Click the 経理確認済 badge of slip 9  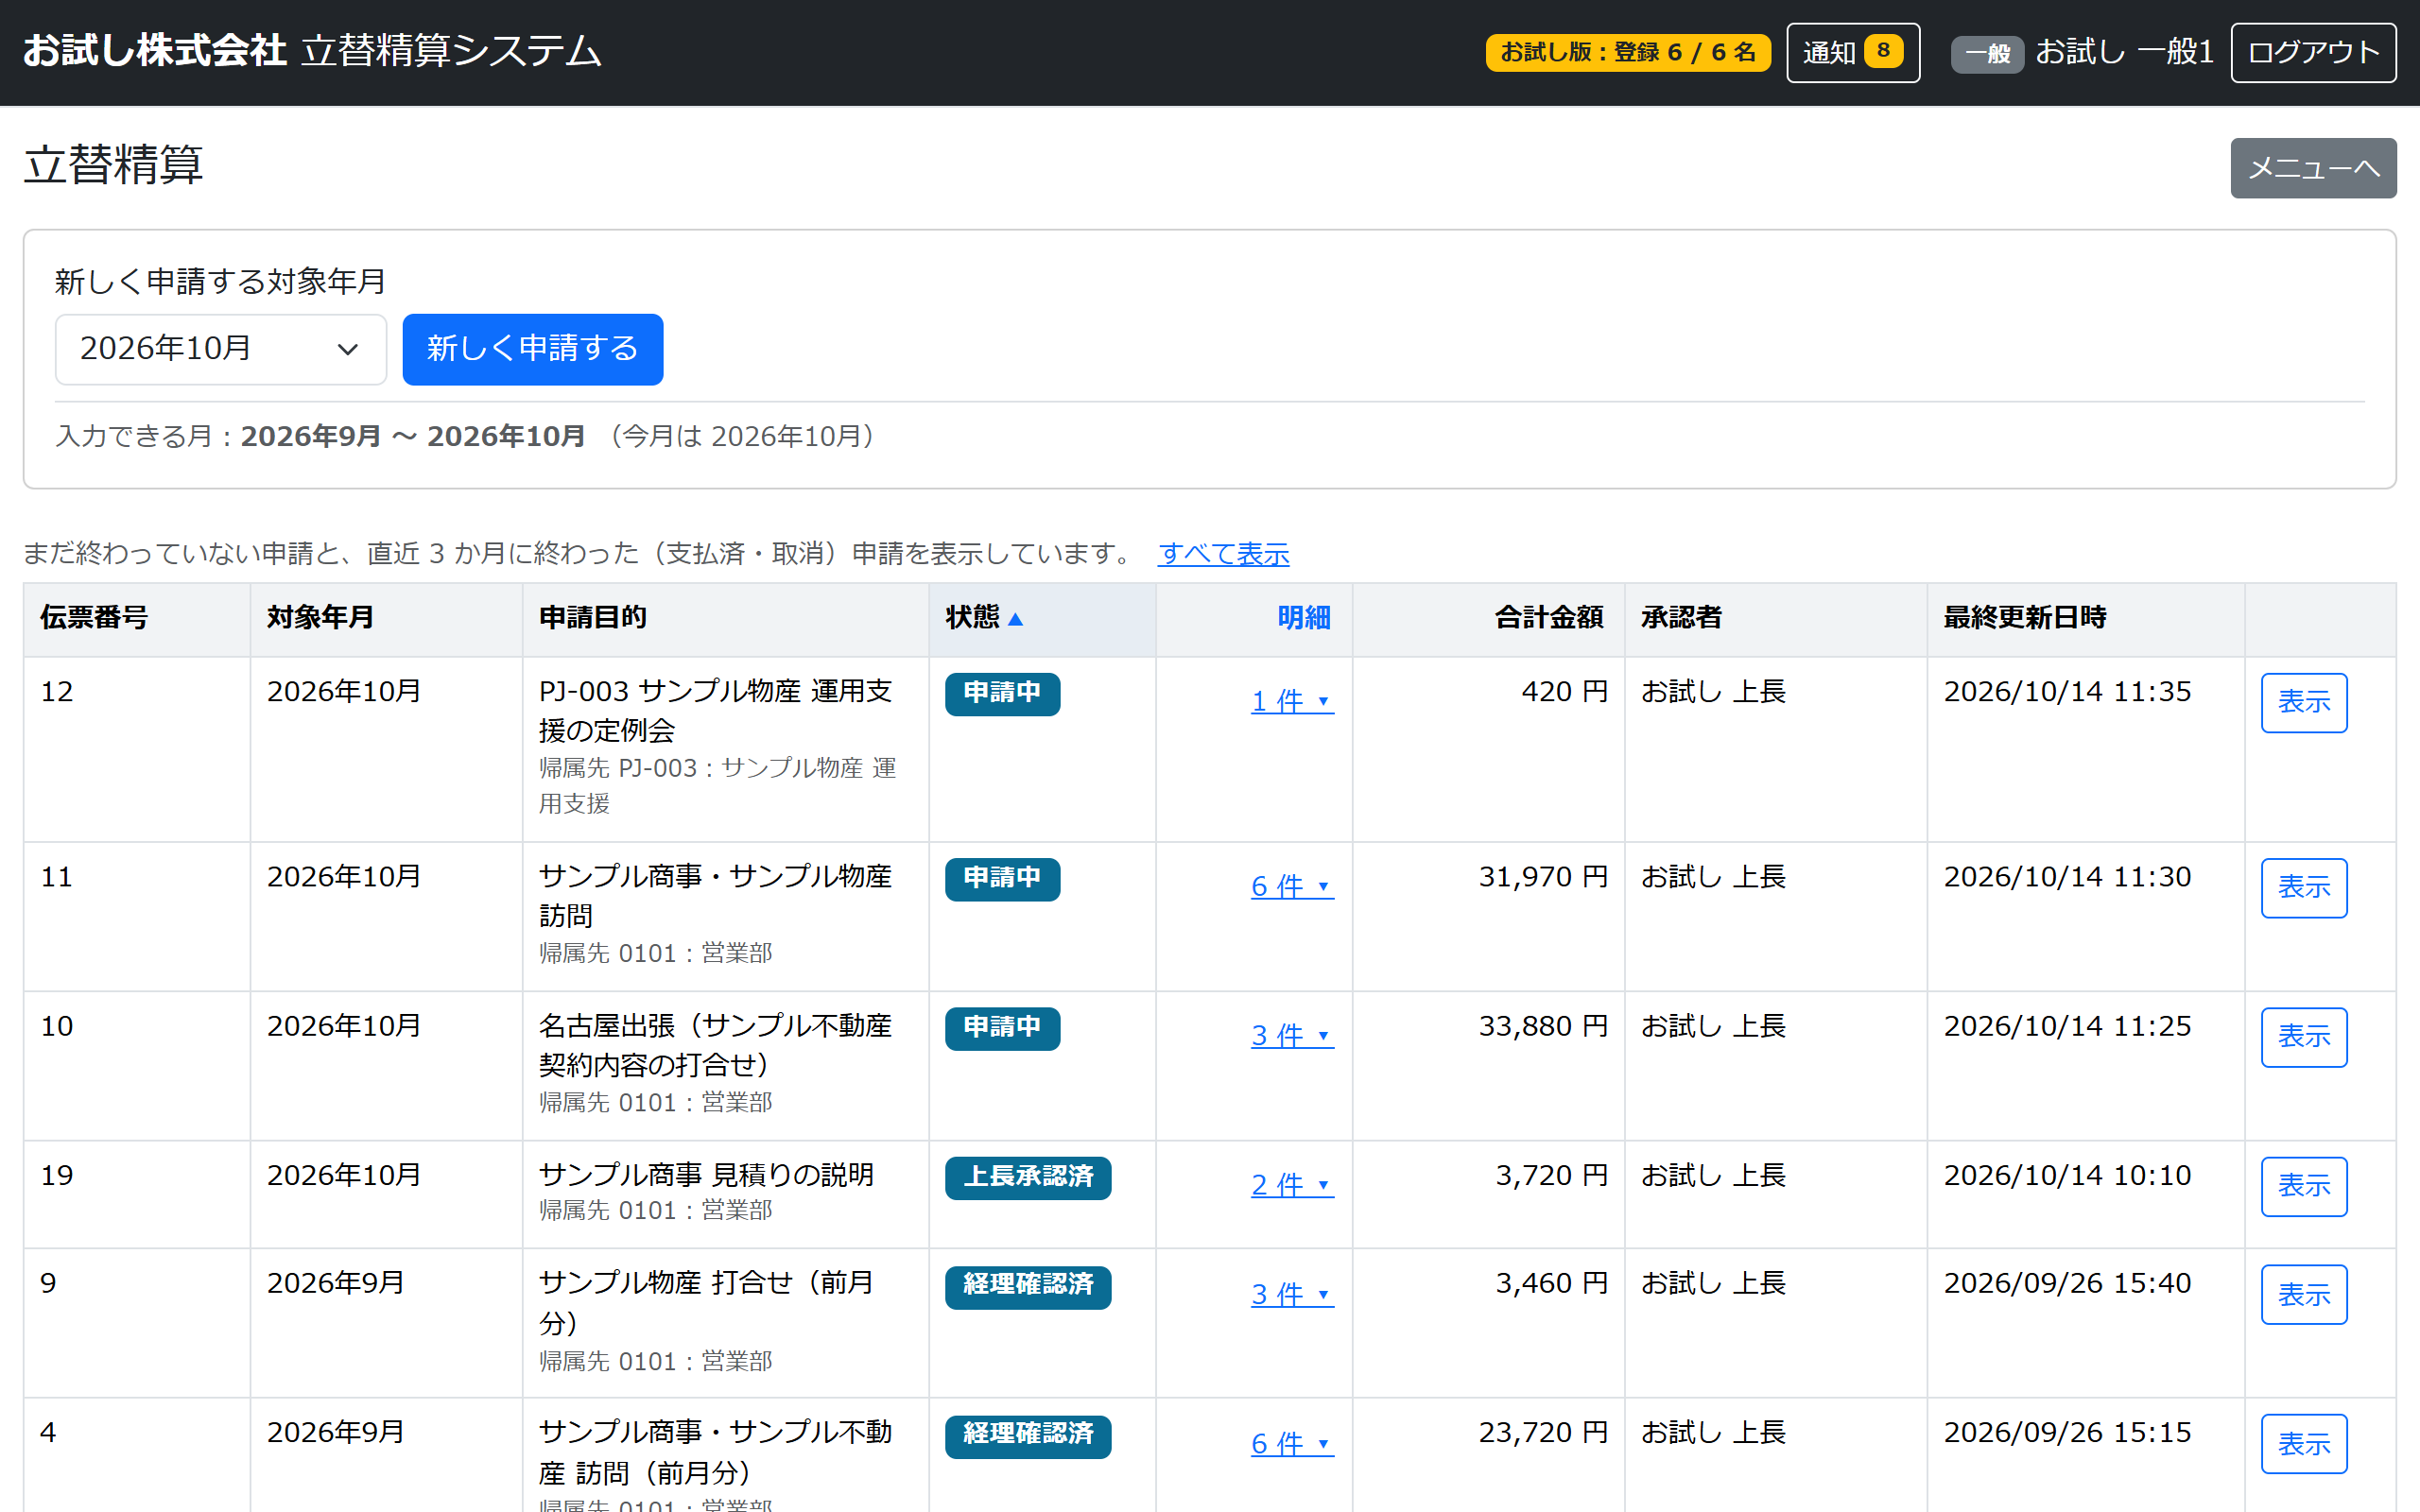coord(1027,1286)
